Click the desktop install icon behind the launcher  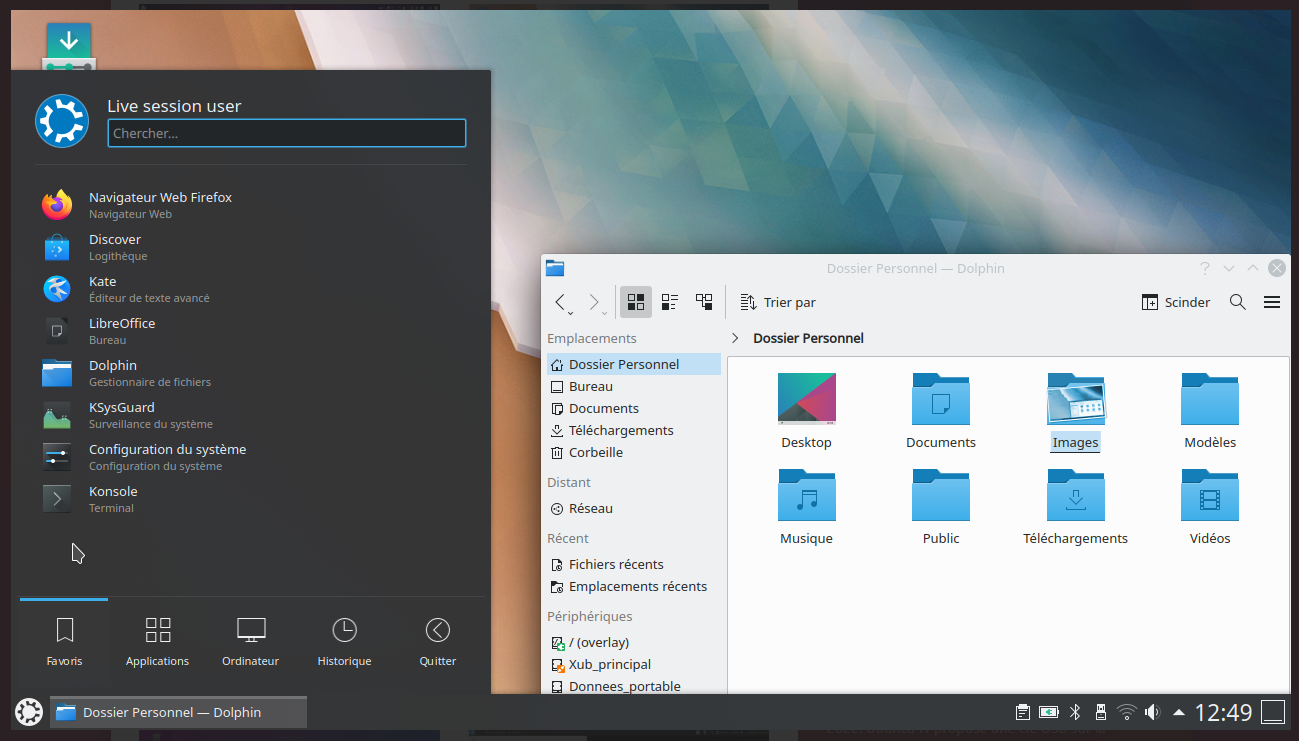point(69,47)
